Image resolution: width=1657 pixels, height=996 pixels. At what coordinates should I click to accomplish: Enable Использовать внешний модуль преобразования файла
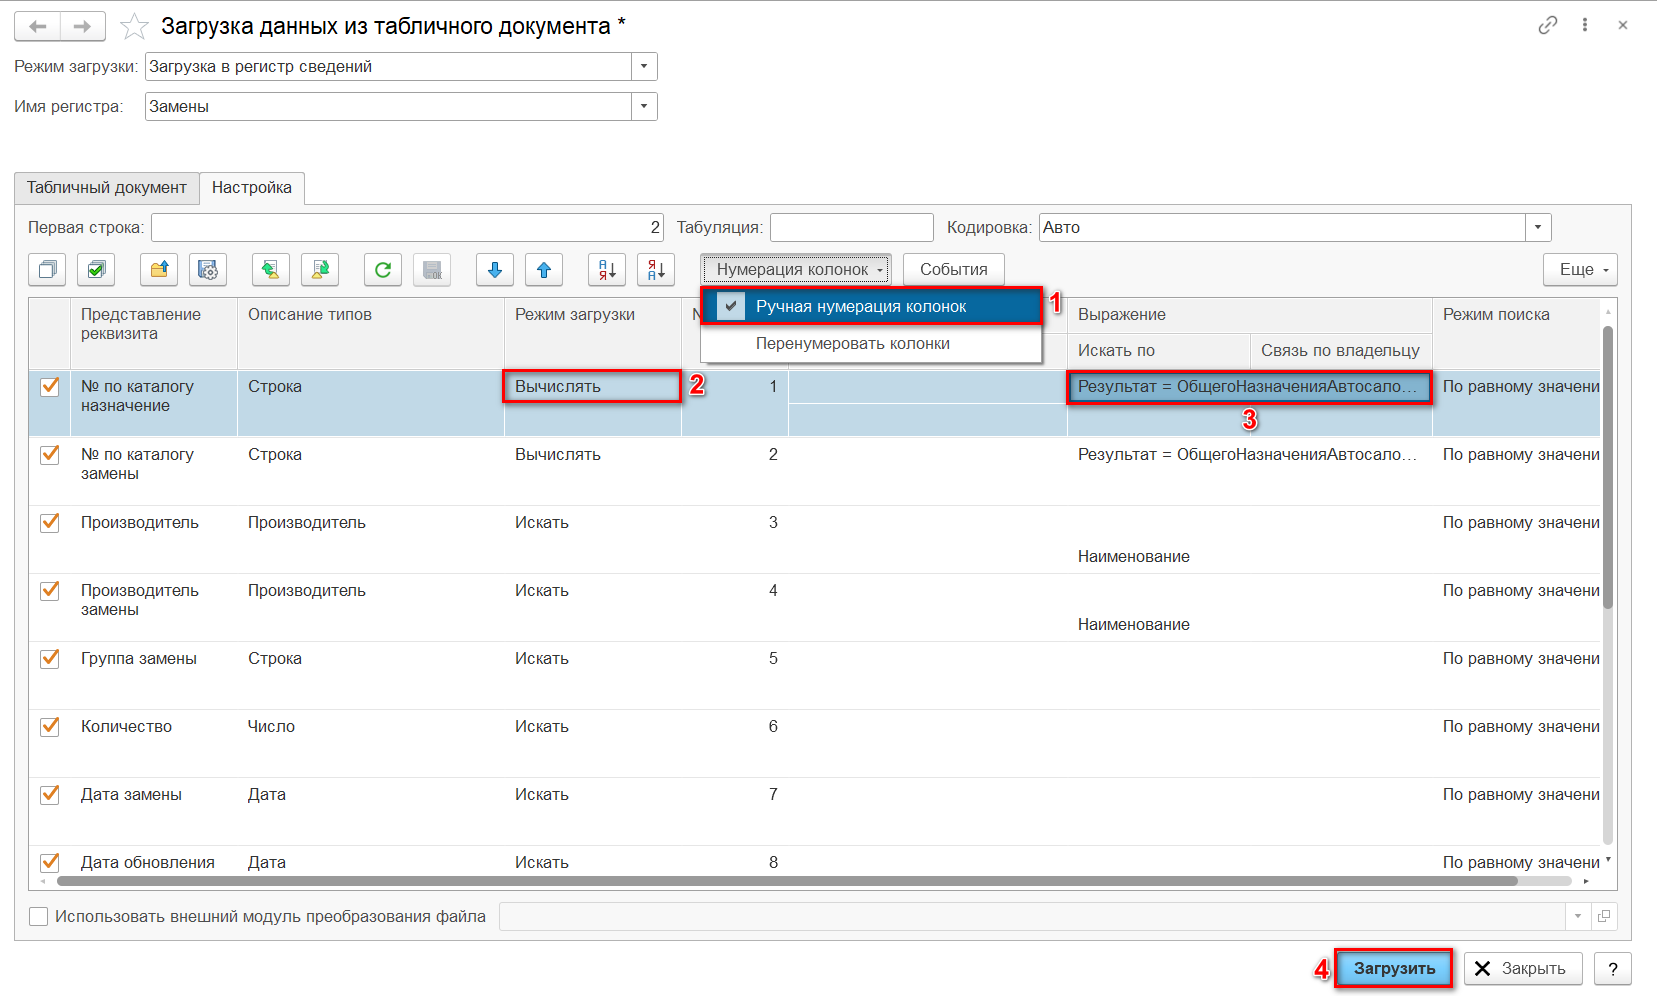(x=39, y=916)
